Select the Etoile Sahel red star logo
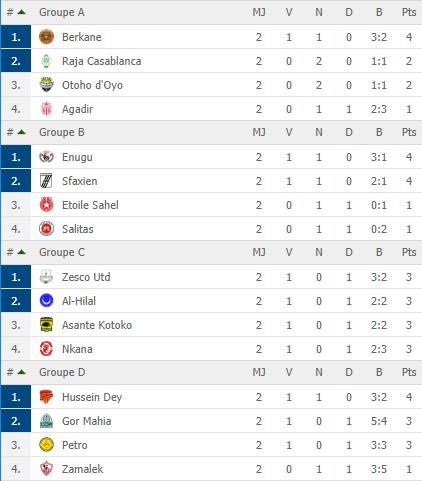 46,205
